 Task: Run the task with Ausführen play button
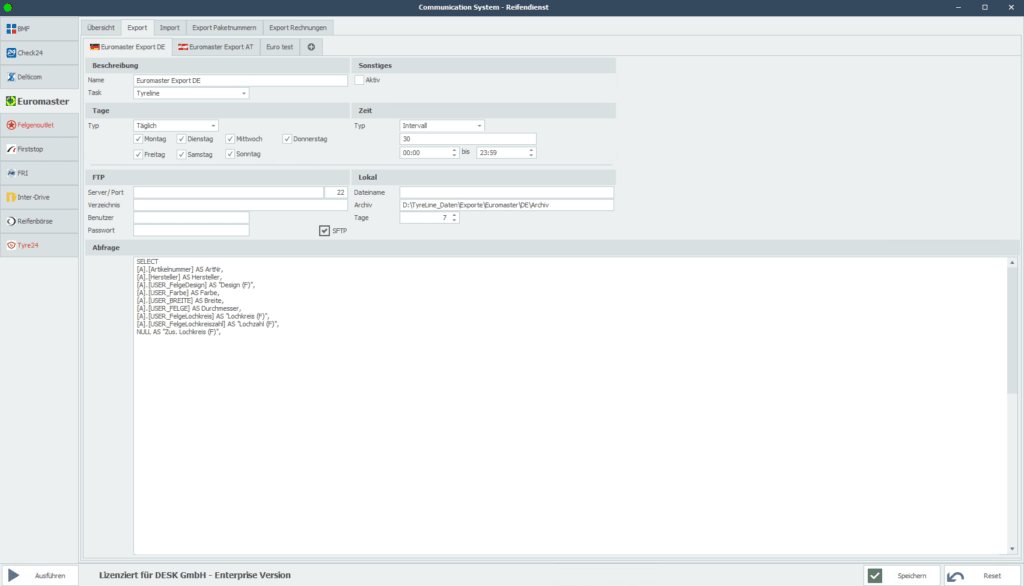[40, 576]
